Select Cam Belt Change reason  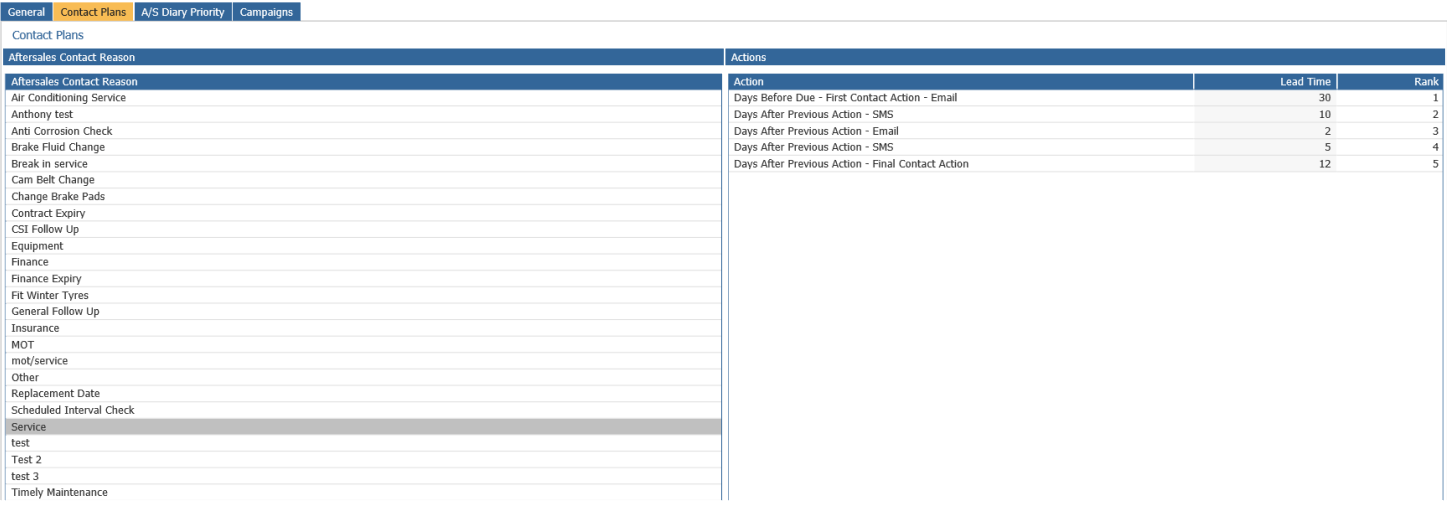point(363,180)
